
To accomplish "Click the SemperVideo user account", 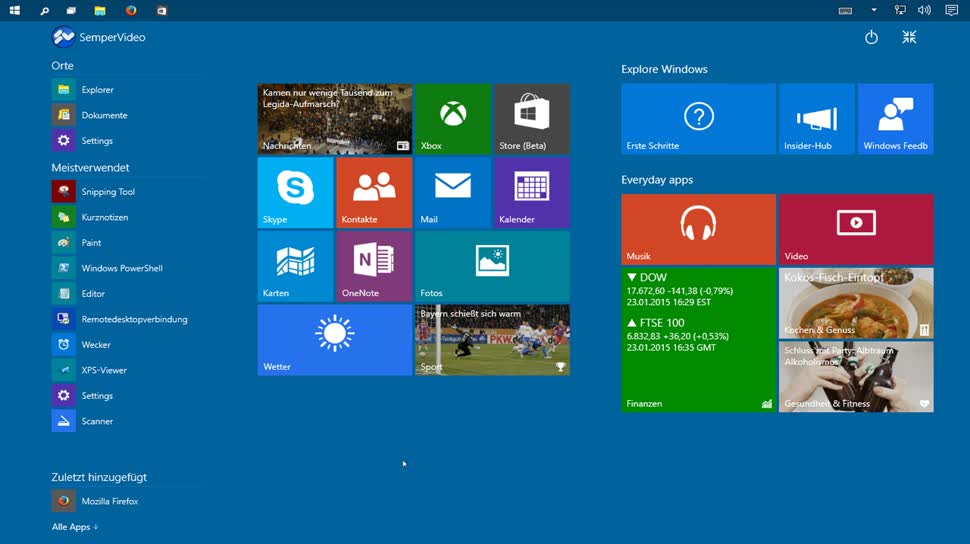I will (x=99, y=37).
